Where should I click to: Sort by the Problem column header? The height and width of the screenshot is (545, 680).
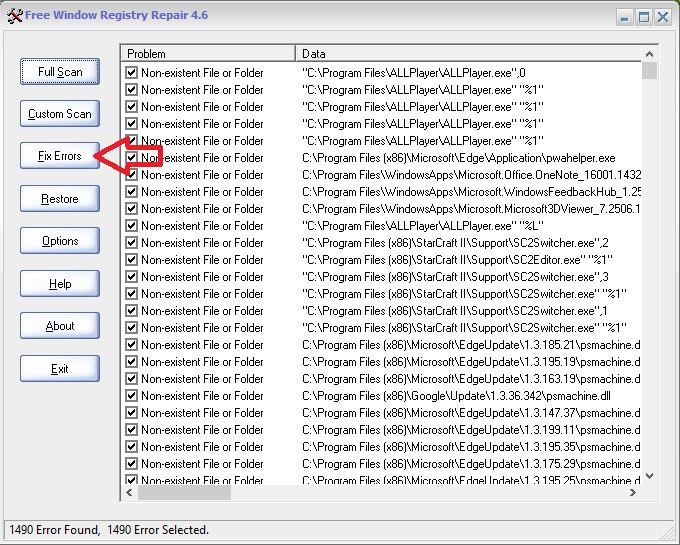(x=208, y=53)
